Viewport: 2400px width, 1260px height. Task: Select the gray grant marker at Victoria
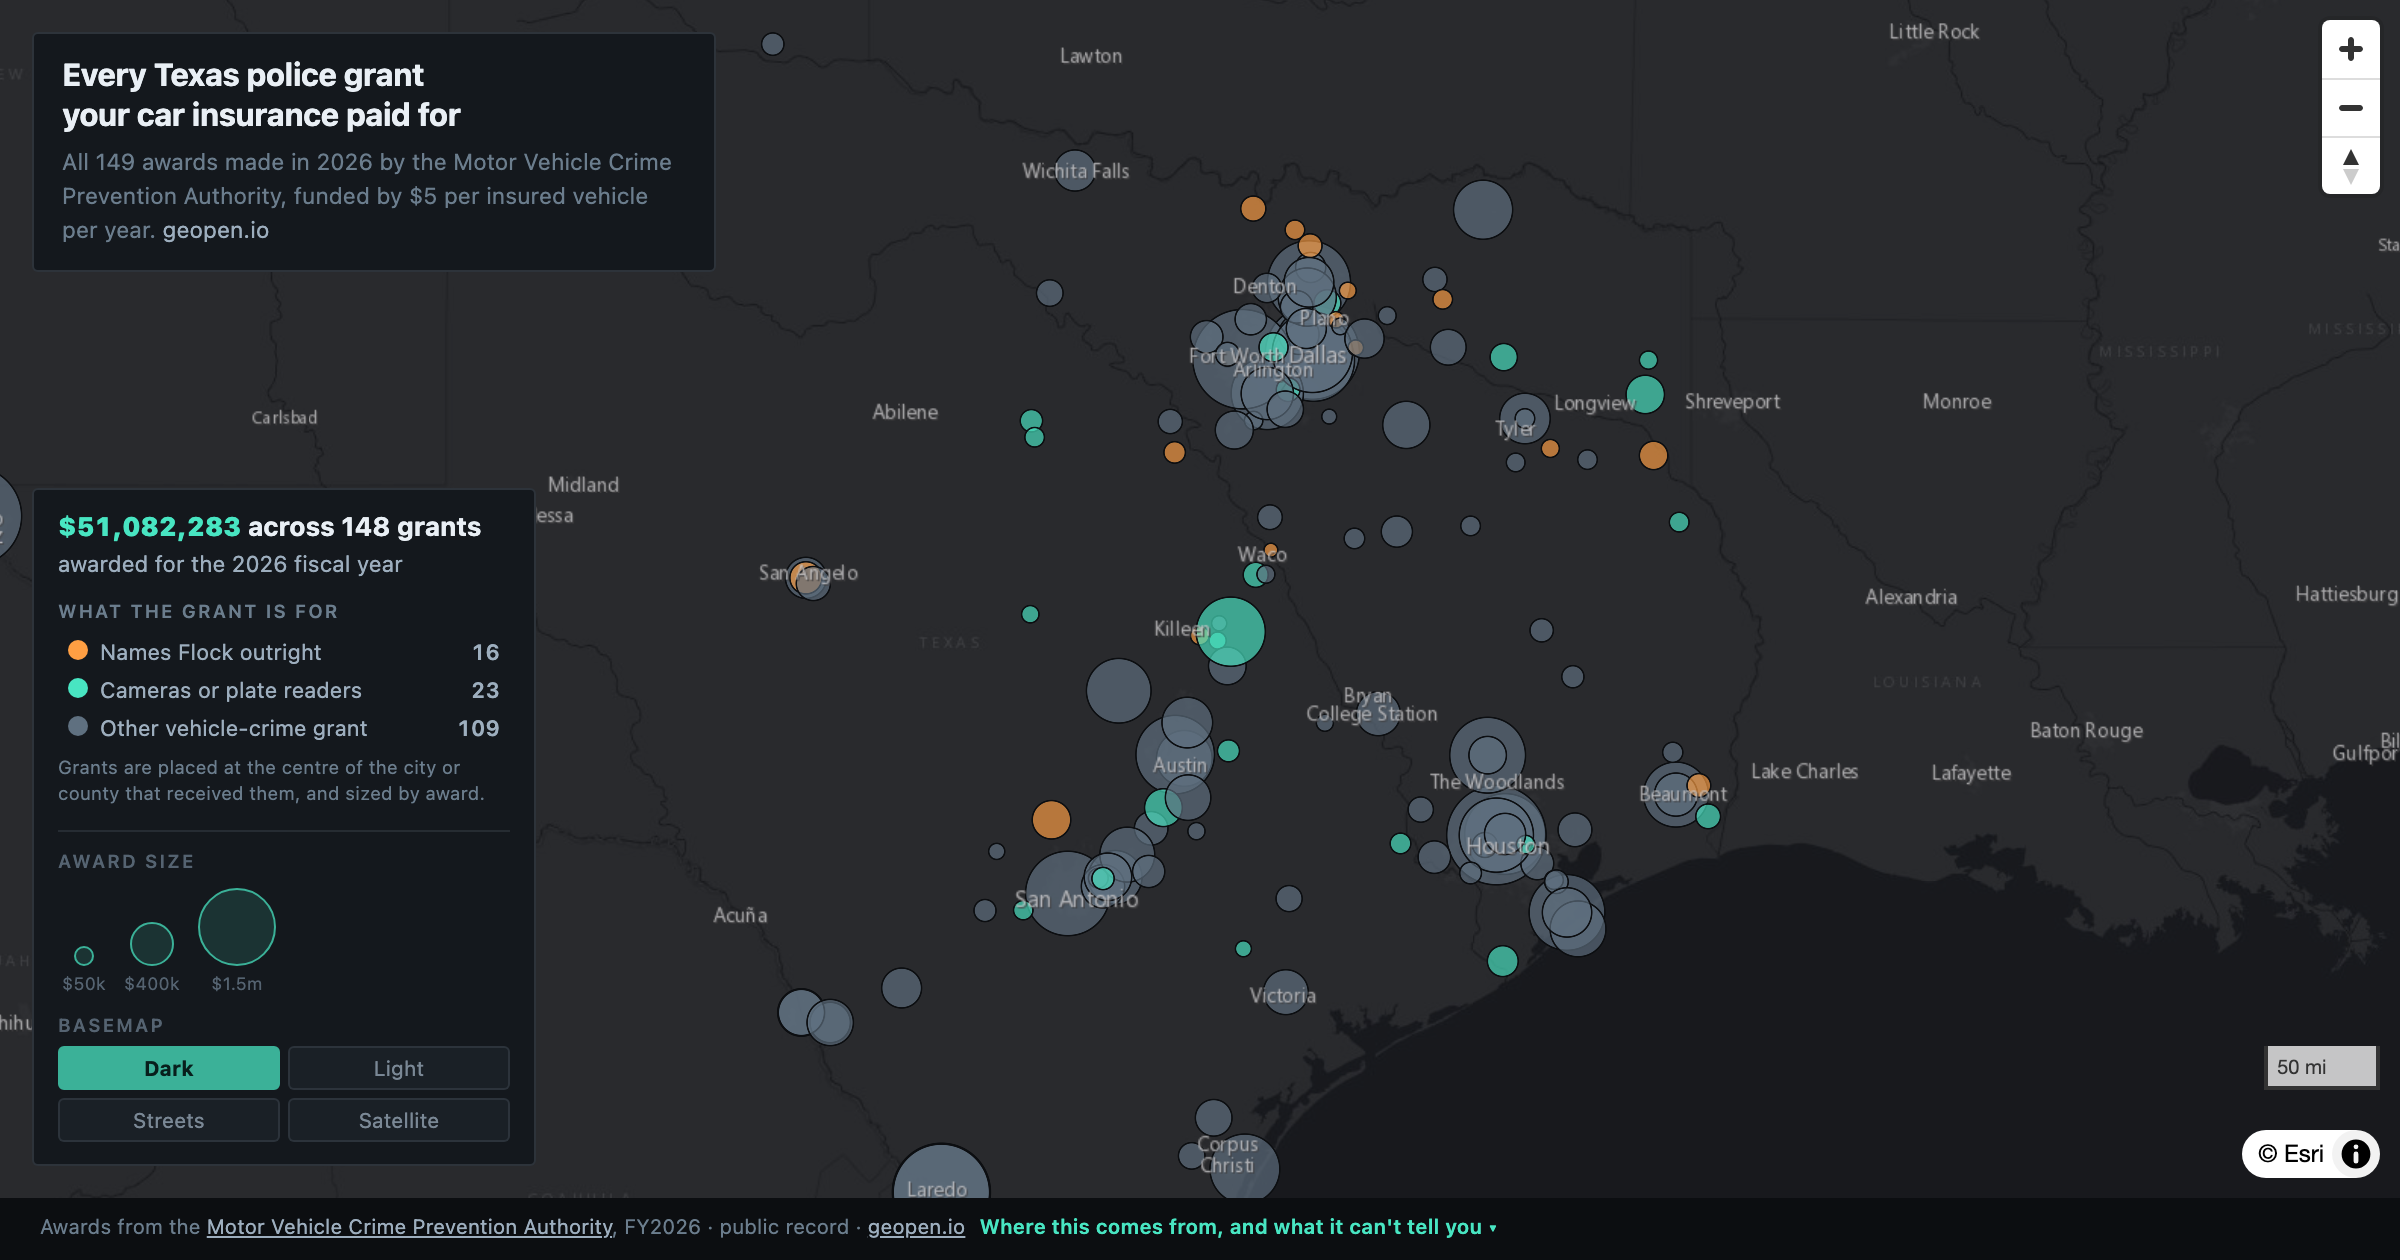click(1285, 992)
